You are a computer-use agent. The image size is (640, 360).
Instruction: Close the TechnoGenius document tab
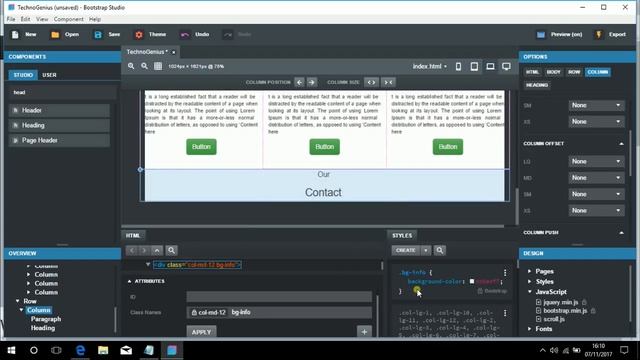tap(173, 52)
